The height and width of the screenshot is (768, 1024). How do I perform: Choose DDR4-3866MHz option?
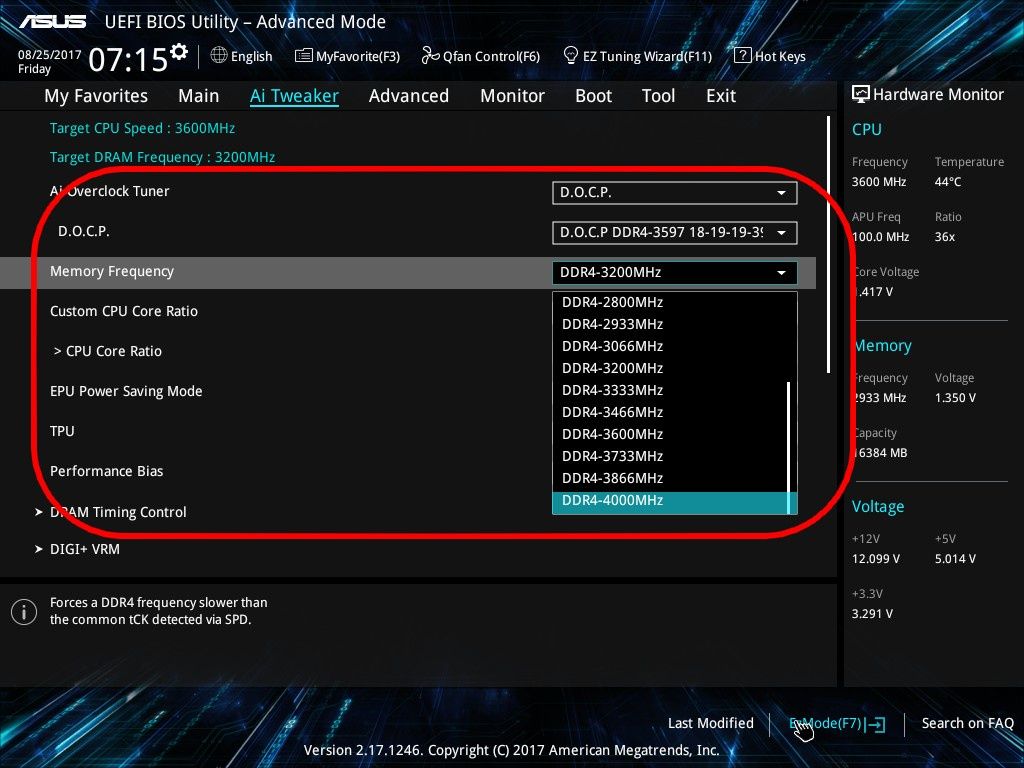click(671, 479)
